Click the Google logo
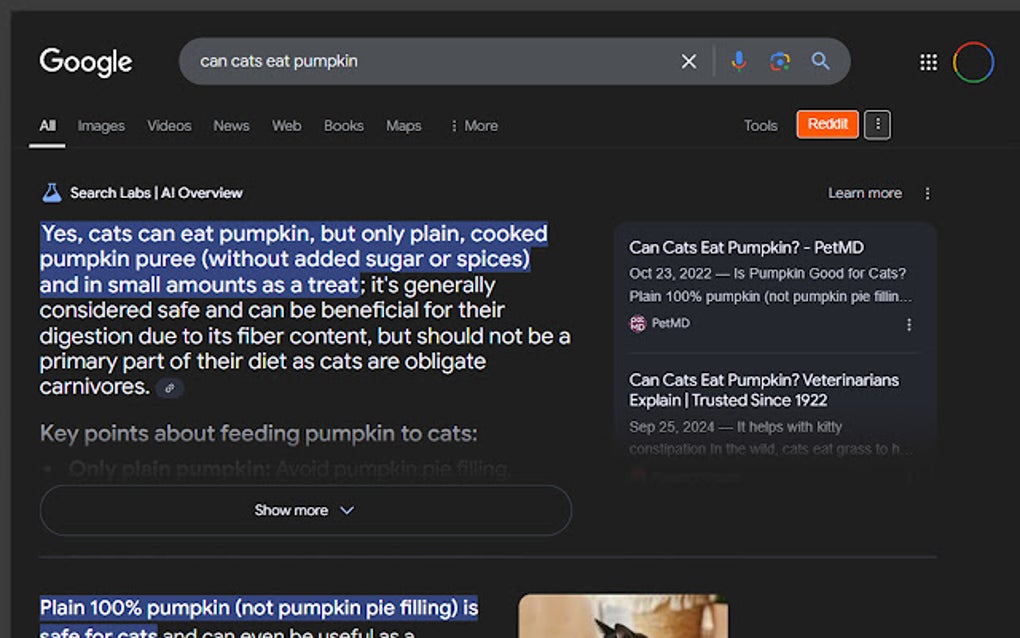Viewport: 1020px width, 638px height. coord(85,62)
